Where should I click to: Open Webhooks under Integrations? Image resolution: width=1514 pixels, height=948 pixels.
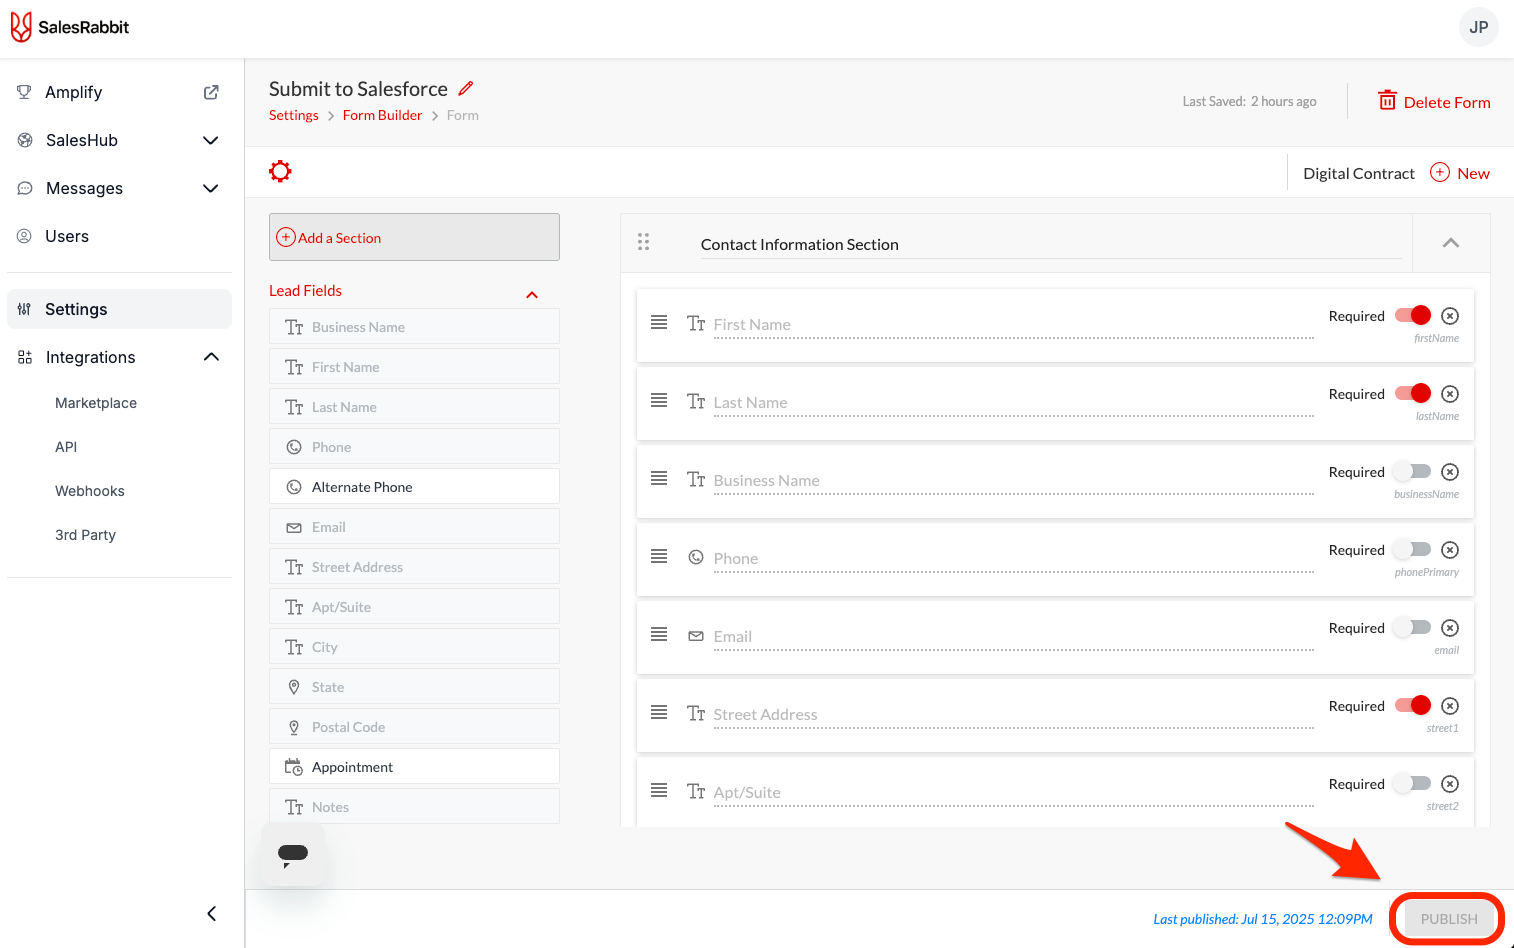(x=90, y=491)
